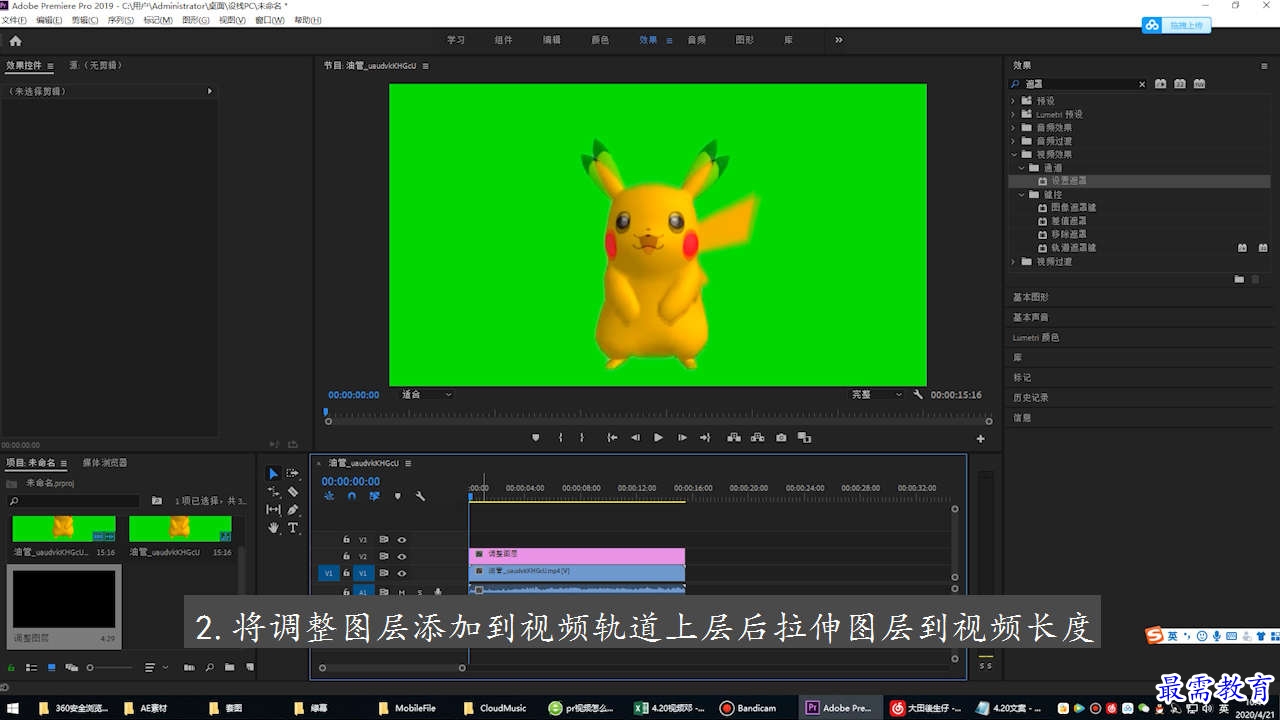
Task: Filter by YUV Effects icon
Action: coord(1199,84)
